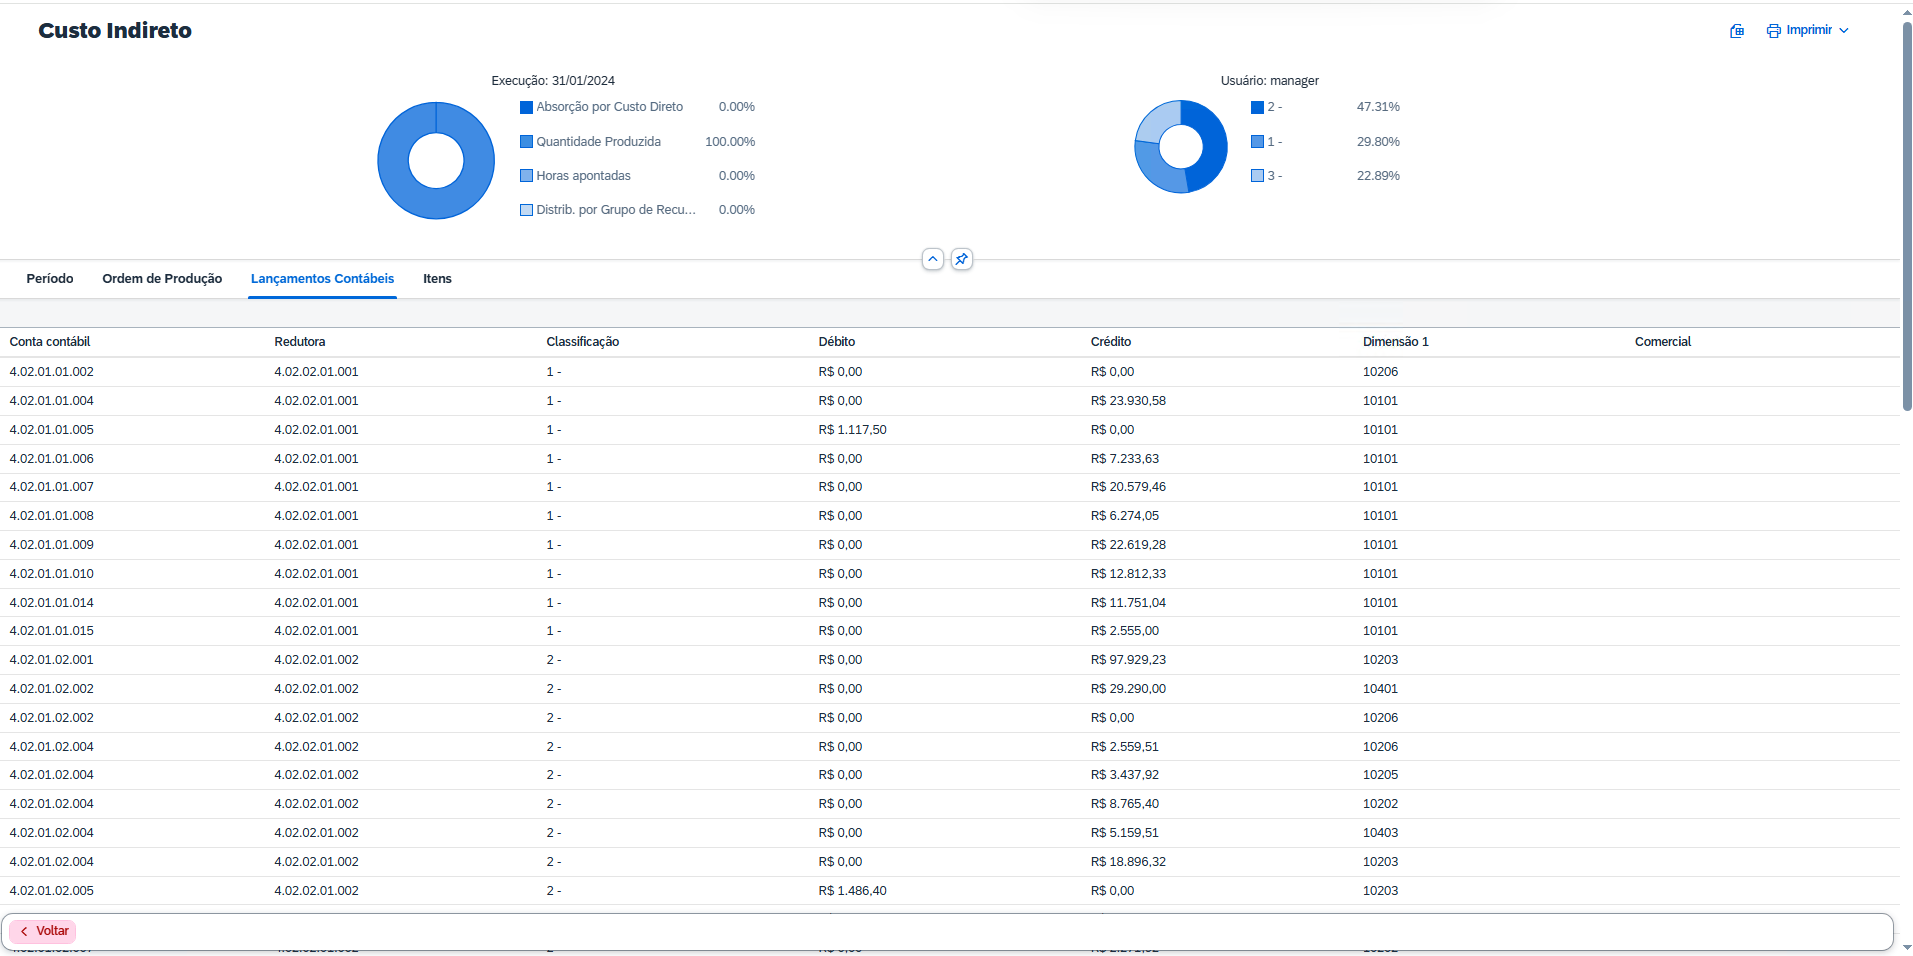Image resolution: width=1913 pixels, height=956 pixels.
Task: Collapse the header with the chevron-up button
Action: 932,260
